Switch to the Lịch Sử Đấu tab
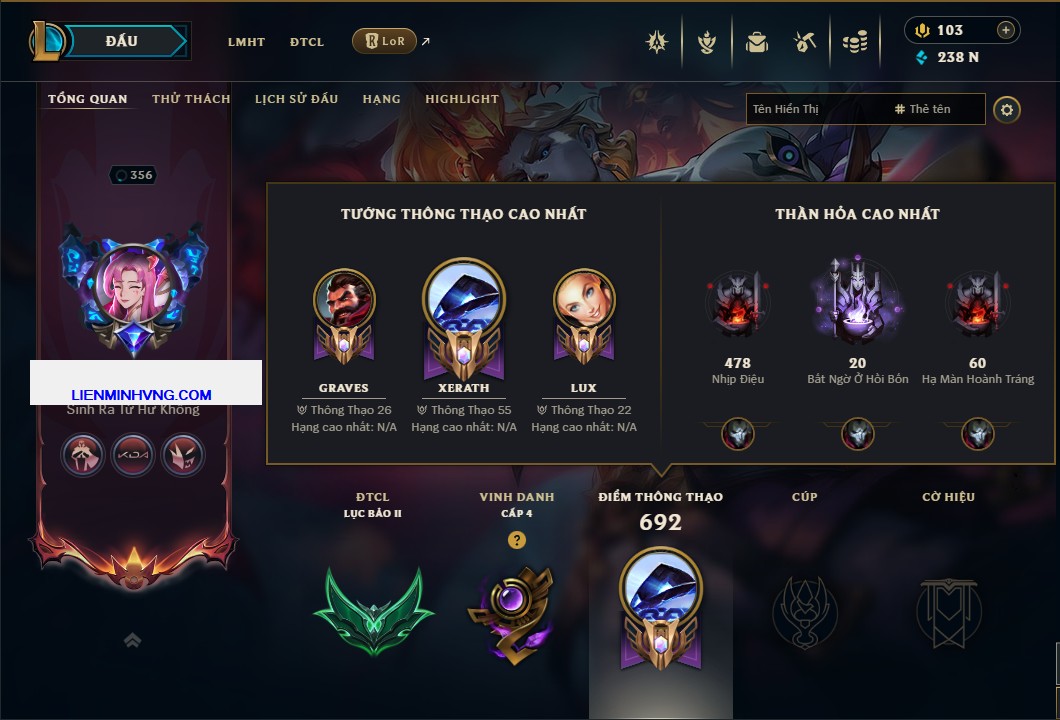The height and width of the screenshot is (720, 1060). point(296,99)
